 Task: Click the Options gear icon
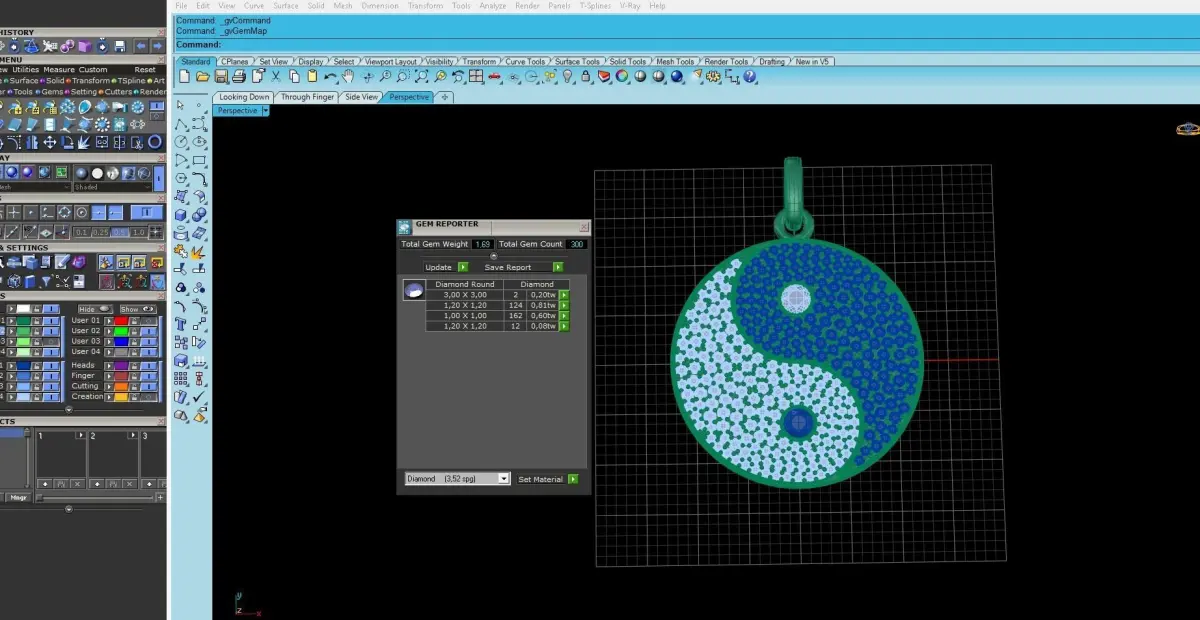pyautogui.click(x=713, y=76)
